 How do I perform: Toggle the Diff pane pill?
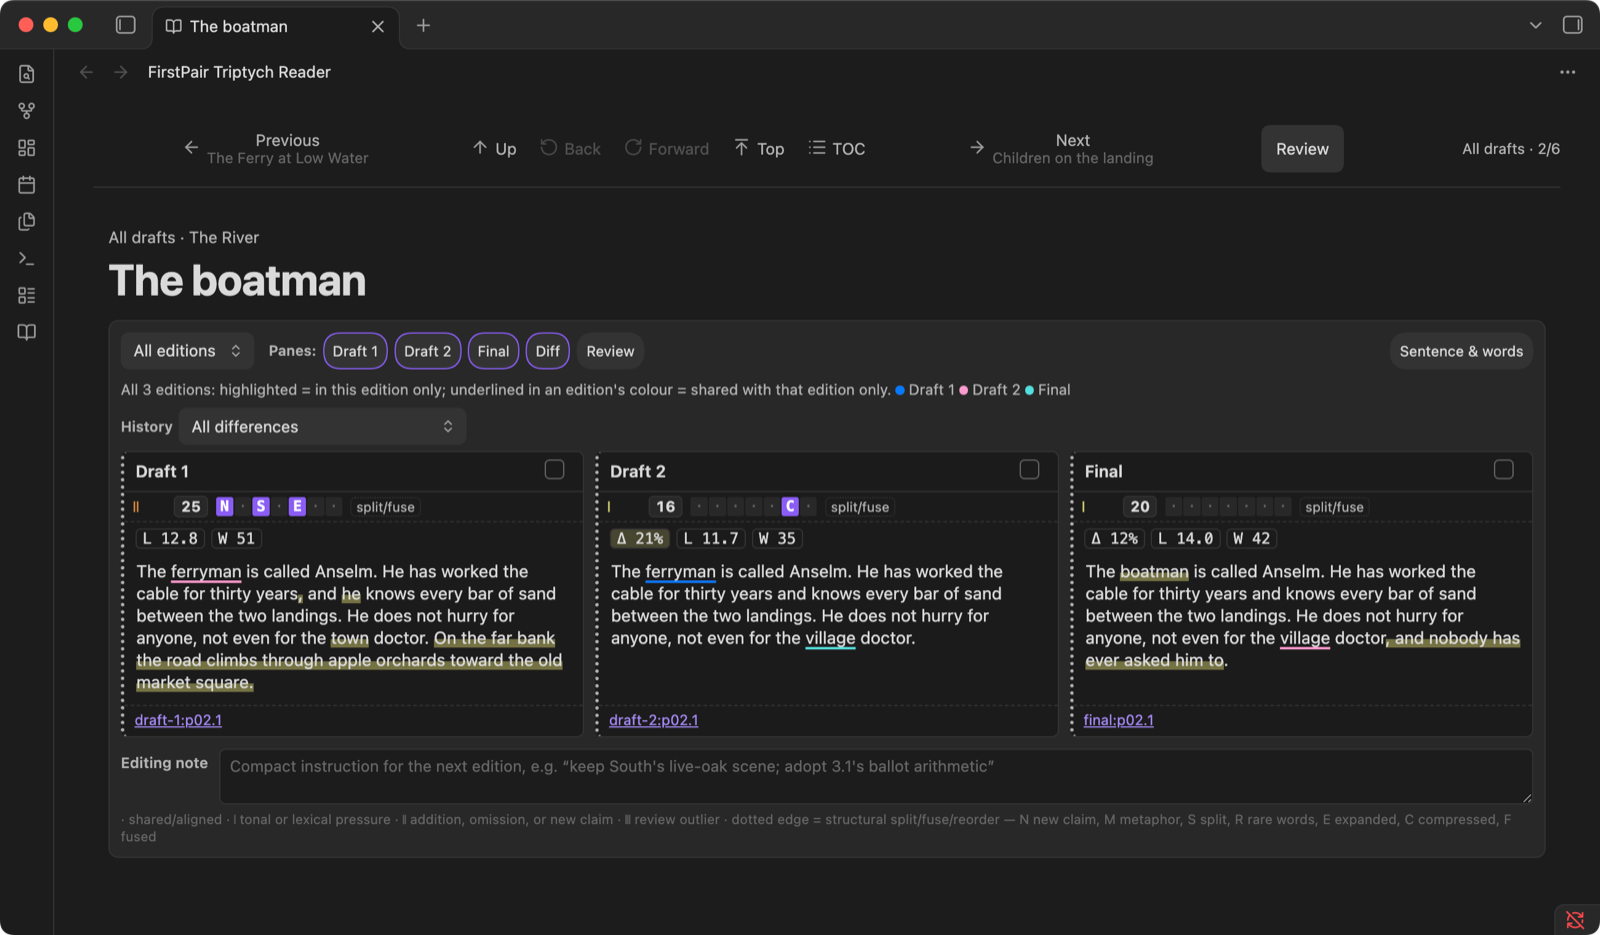click(548, 351)
